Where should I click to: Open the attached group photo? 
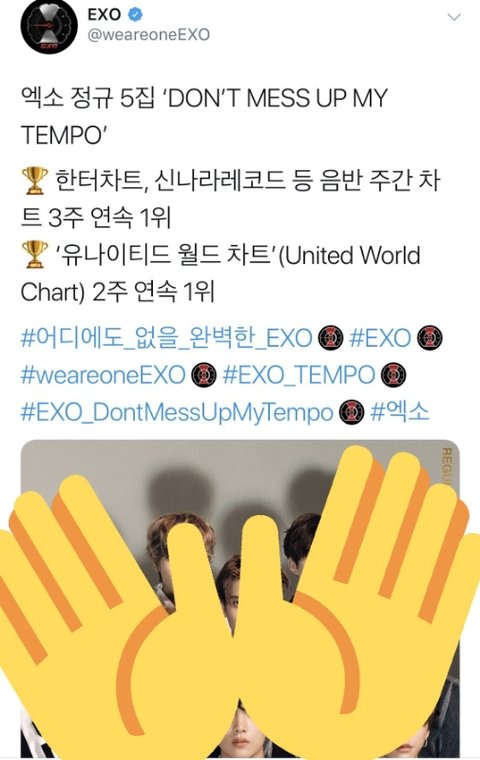click(240, 599)
